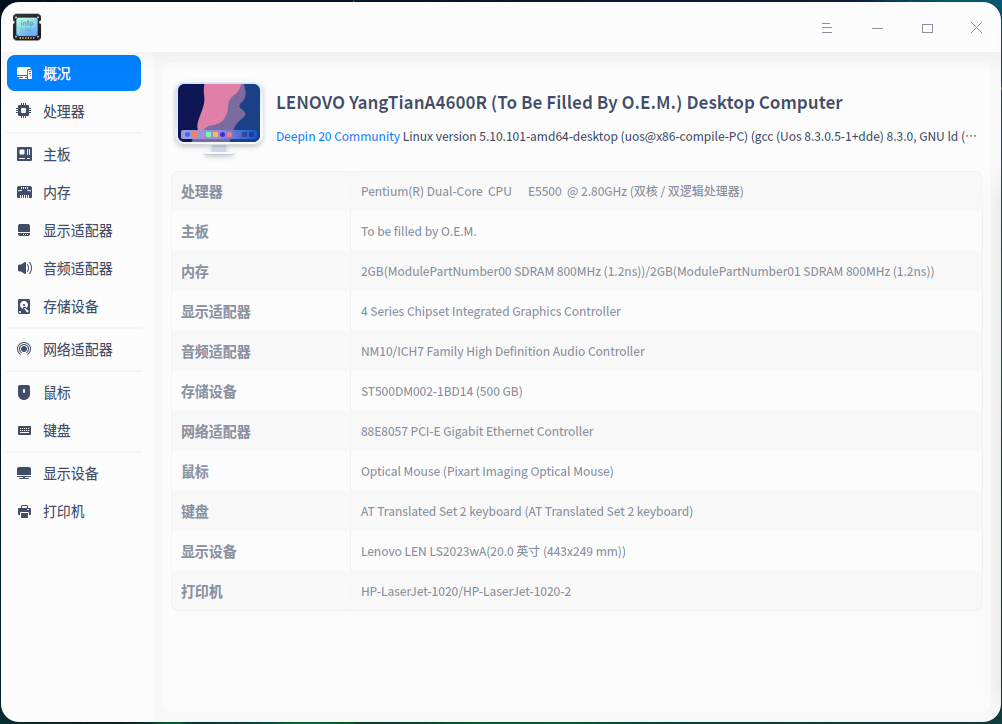Click the desktop computer preview thumbnail
Image resolution: width=1002 pixels, height=724 pixels.
[x=218, y=113]
